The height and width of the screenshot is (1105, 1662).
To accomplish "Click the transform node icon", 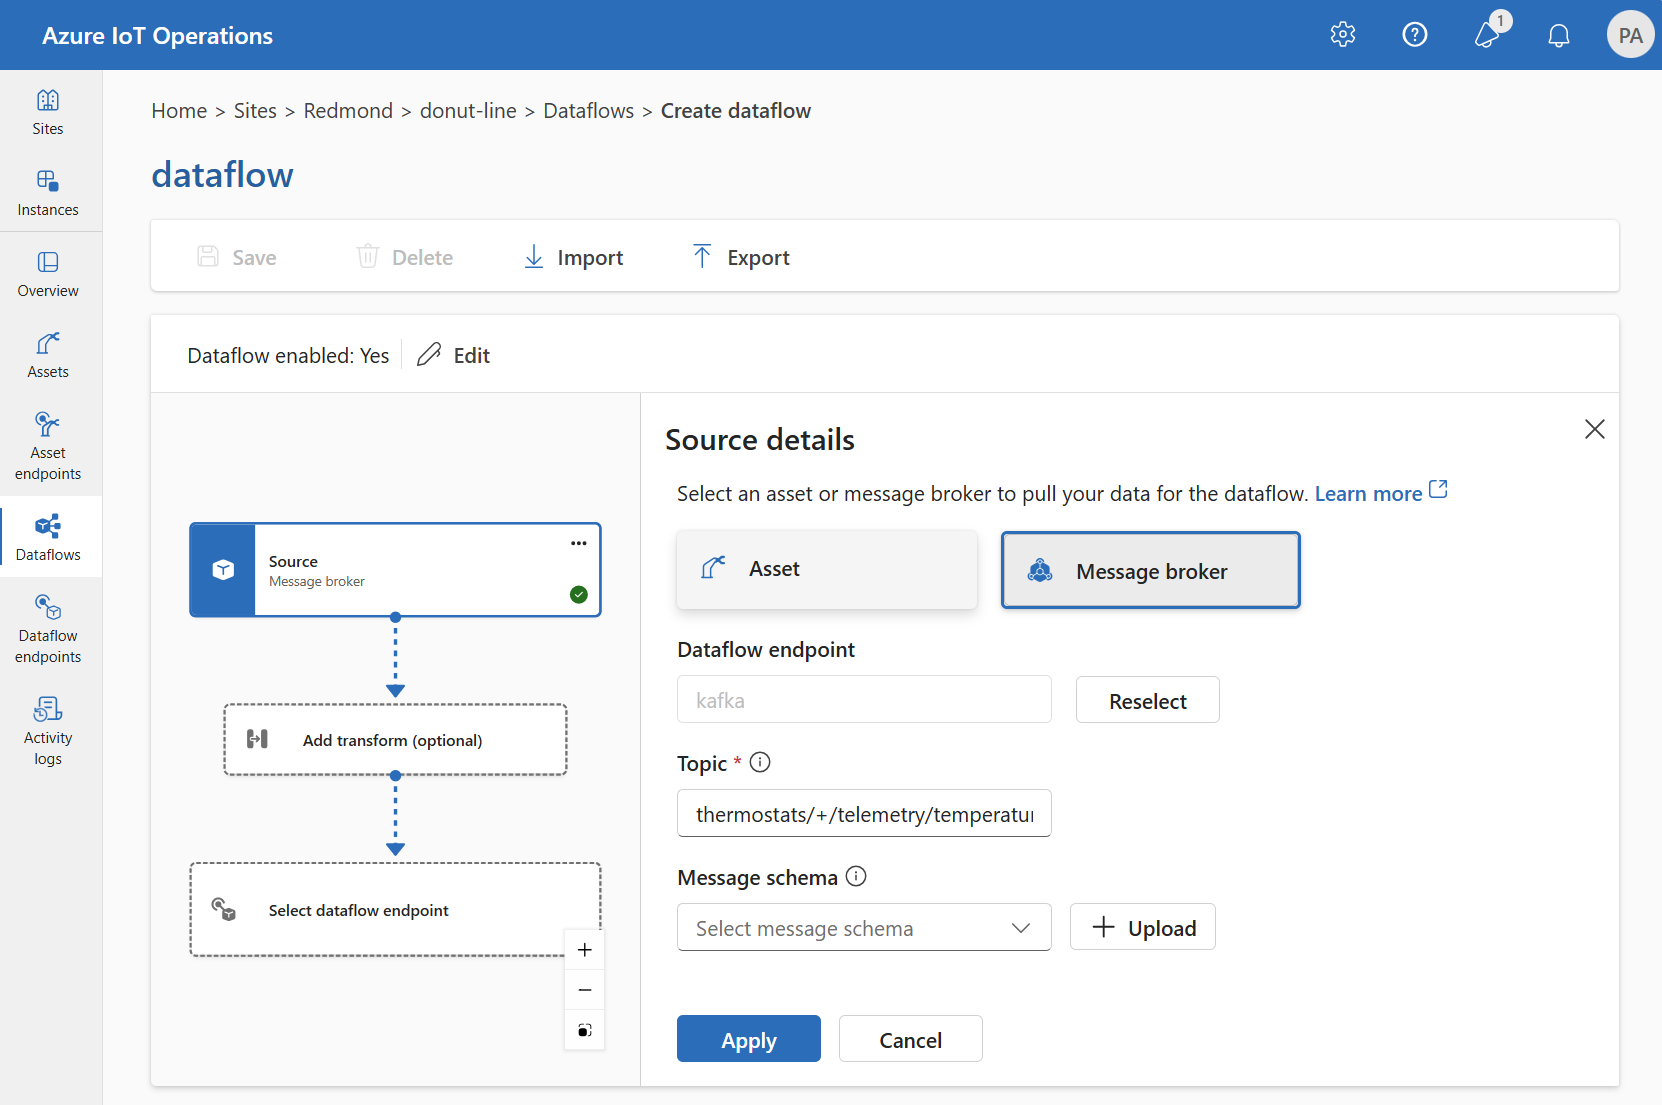I will 258,739.
